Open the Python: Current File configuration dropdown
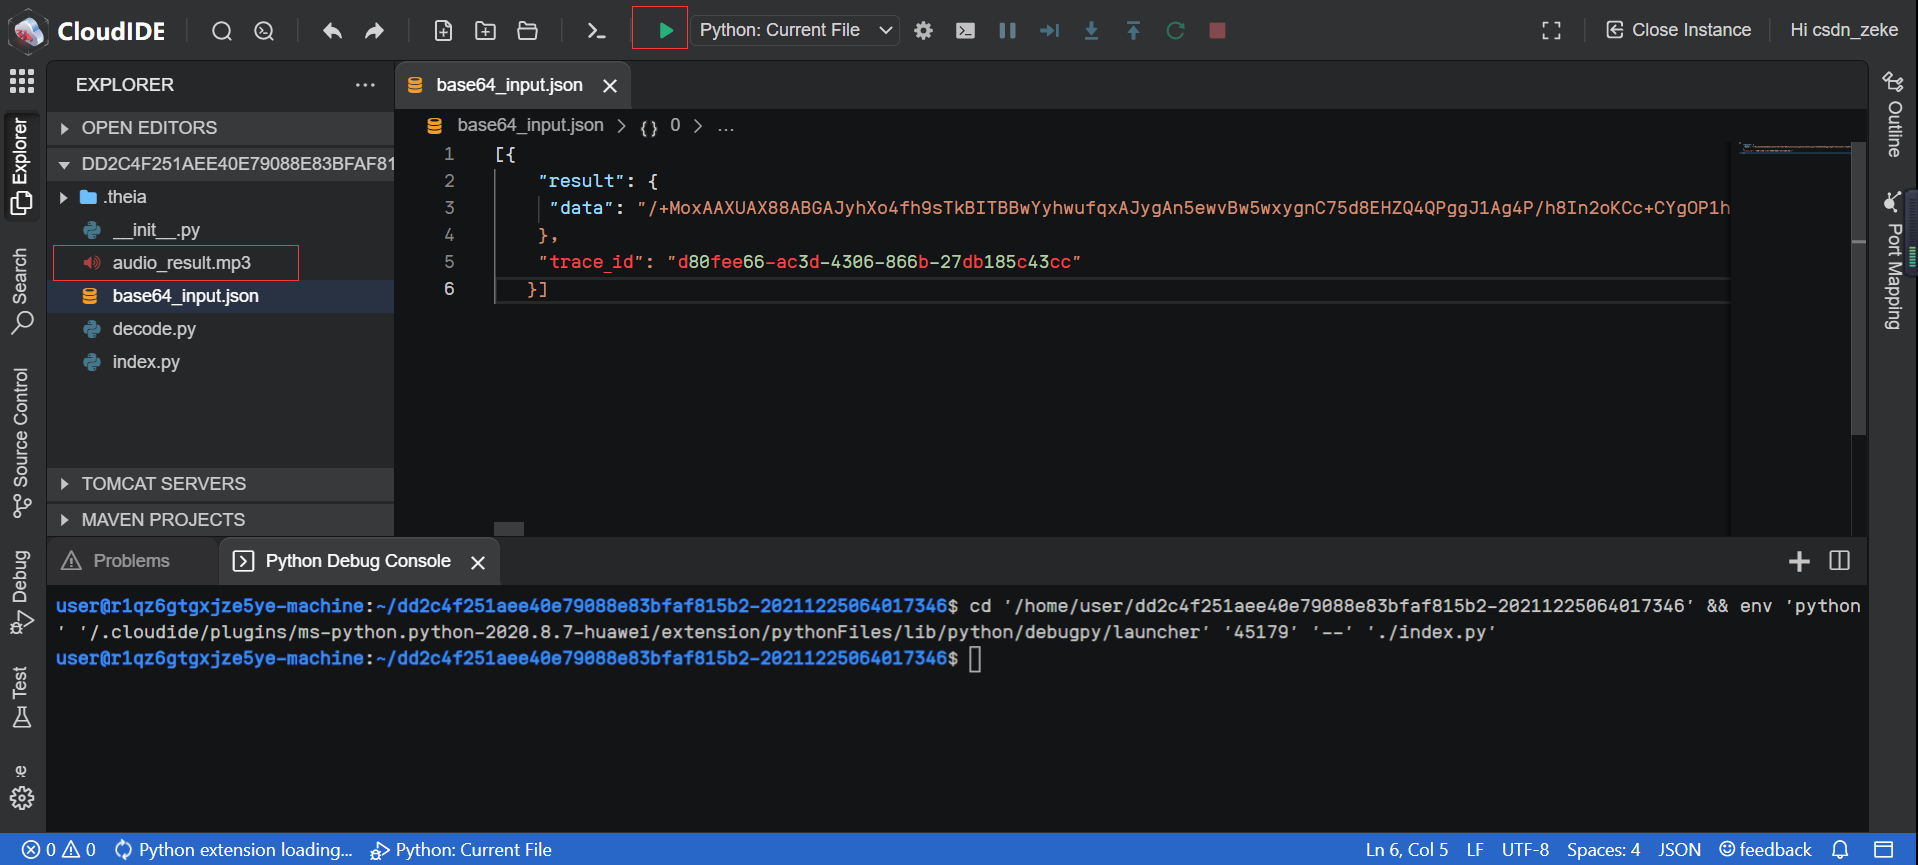The image size is (1918, 865). pos(796,31)
